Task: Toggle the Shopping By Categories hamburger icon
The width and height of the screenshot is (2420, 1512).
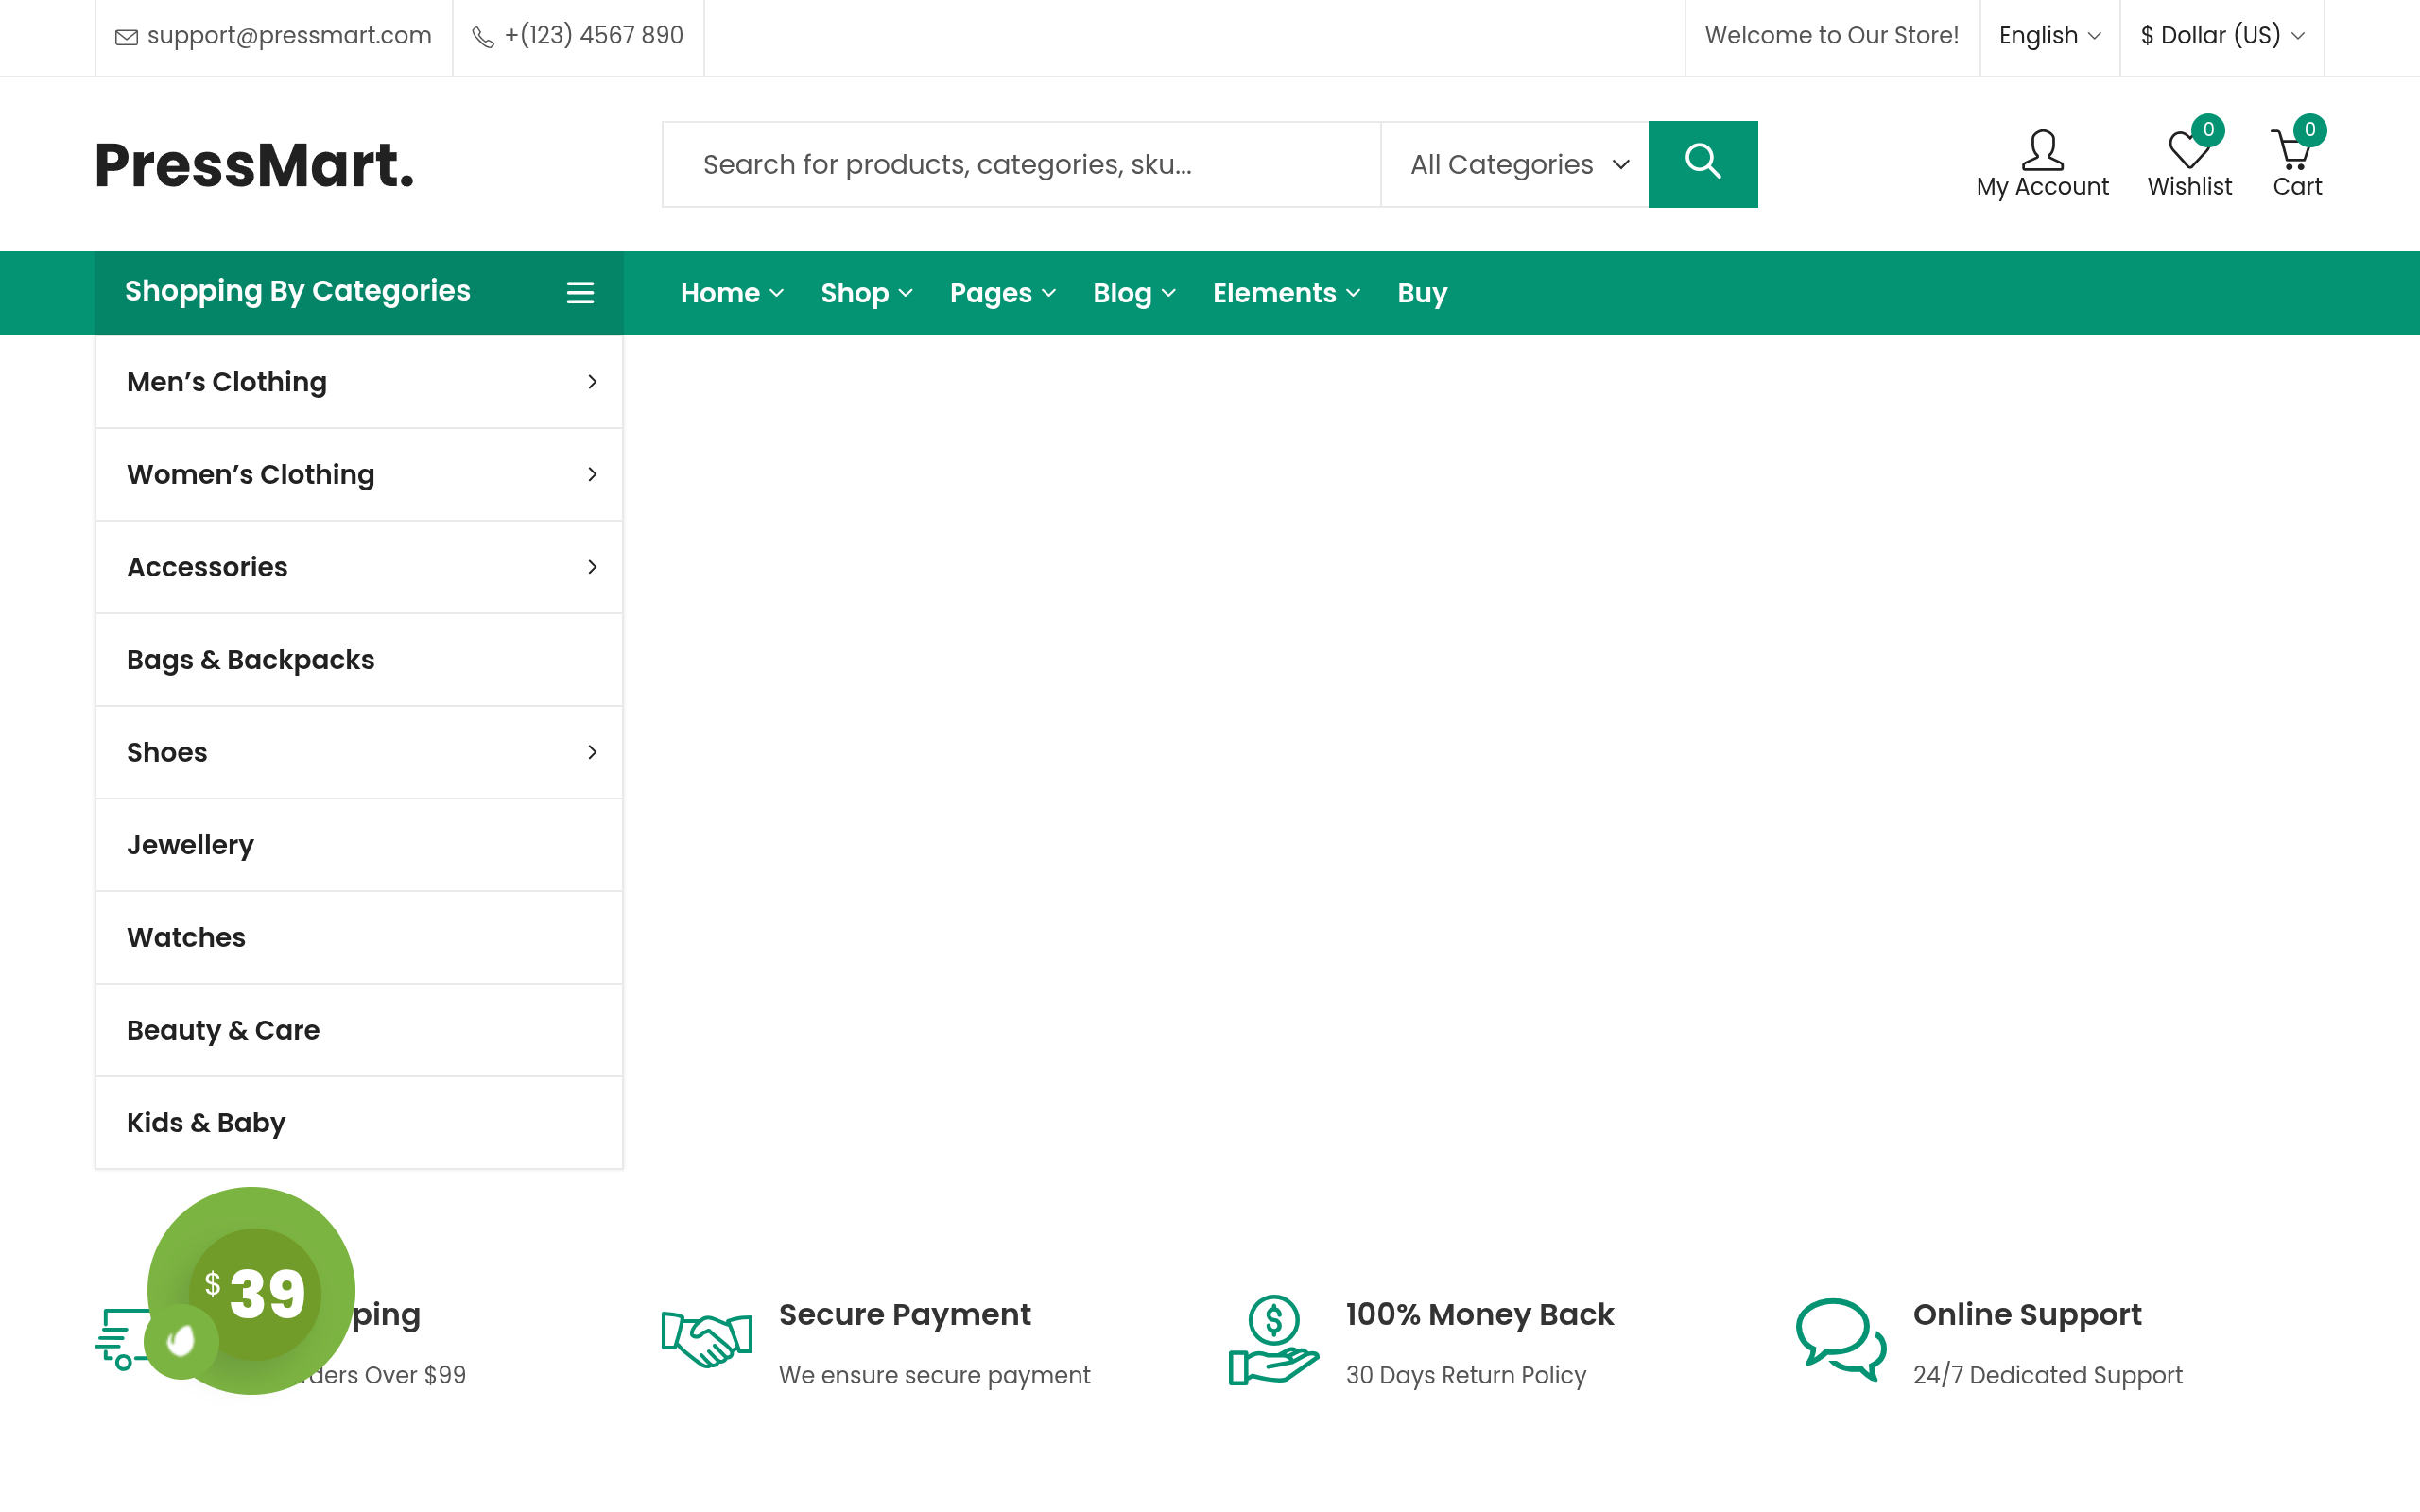Action: 580,292
